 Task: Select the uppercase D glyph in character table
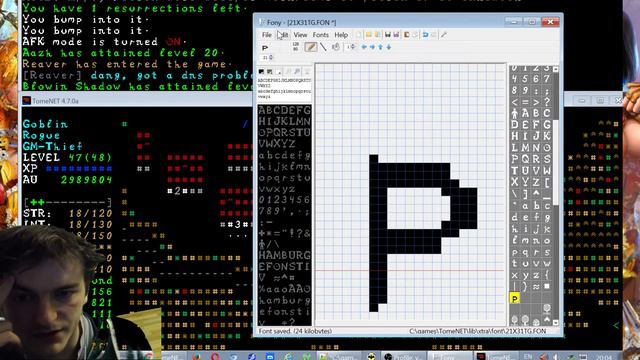pos(514,124)
